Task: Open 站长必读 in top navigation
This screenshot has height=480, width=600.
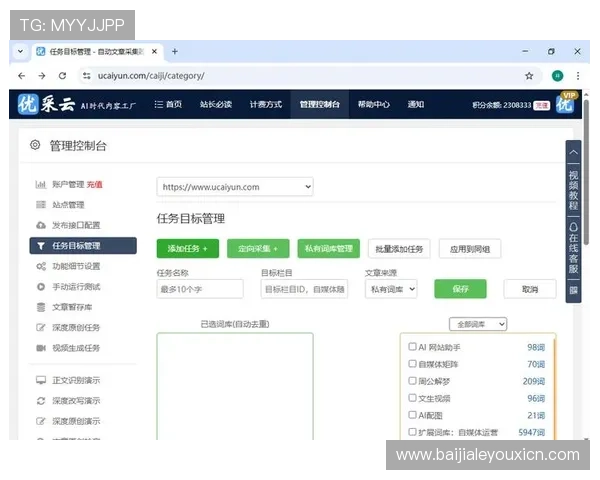Action: click(216, 104)
